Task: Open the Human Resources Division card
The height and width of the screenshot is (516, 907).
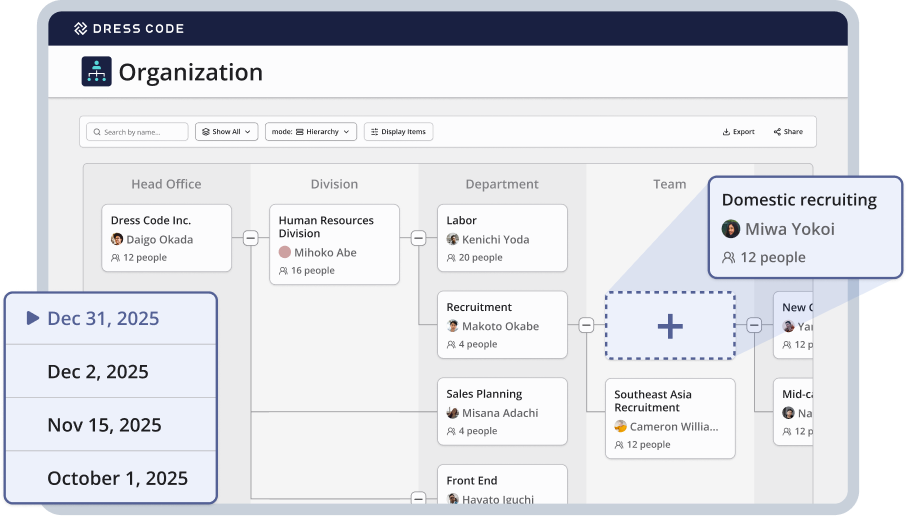Action: tap(334, 244)
